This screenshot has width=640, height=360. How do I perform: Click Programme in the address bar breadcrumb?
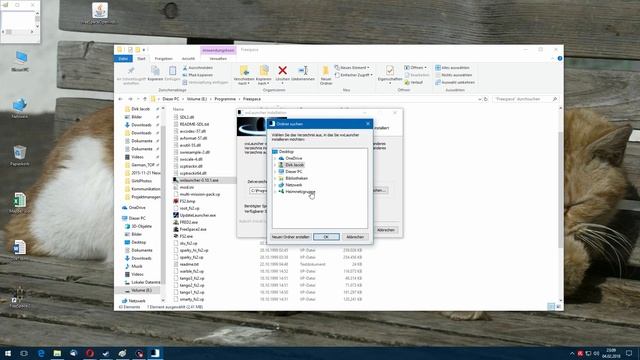pos(225,99)
